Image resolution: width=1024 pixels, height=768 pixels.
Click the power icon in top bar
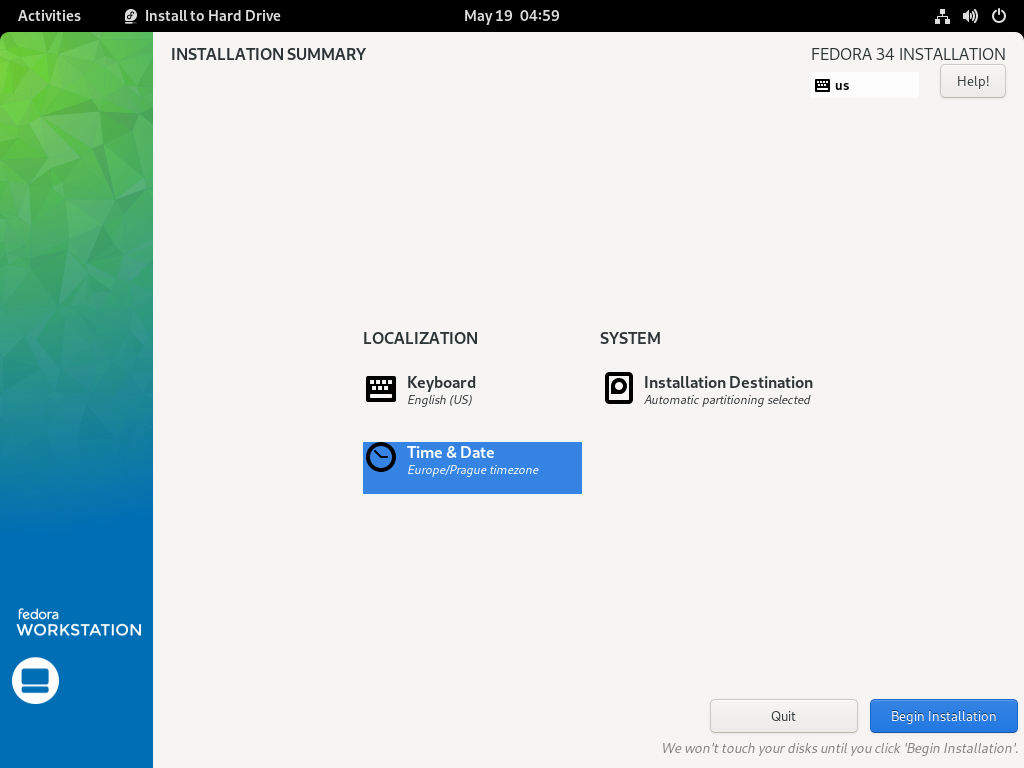tap(999, 16)
